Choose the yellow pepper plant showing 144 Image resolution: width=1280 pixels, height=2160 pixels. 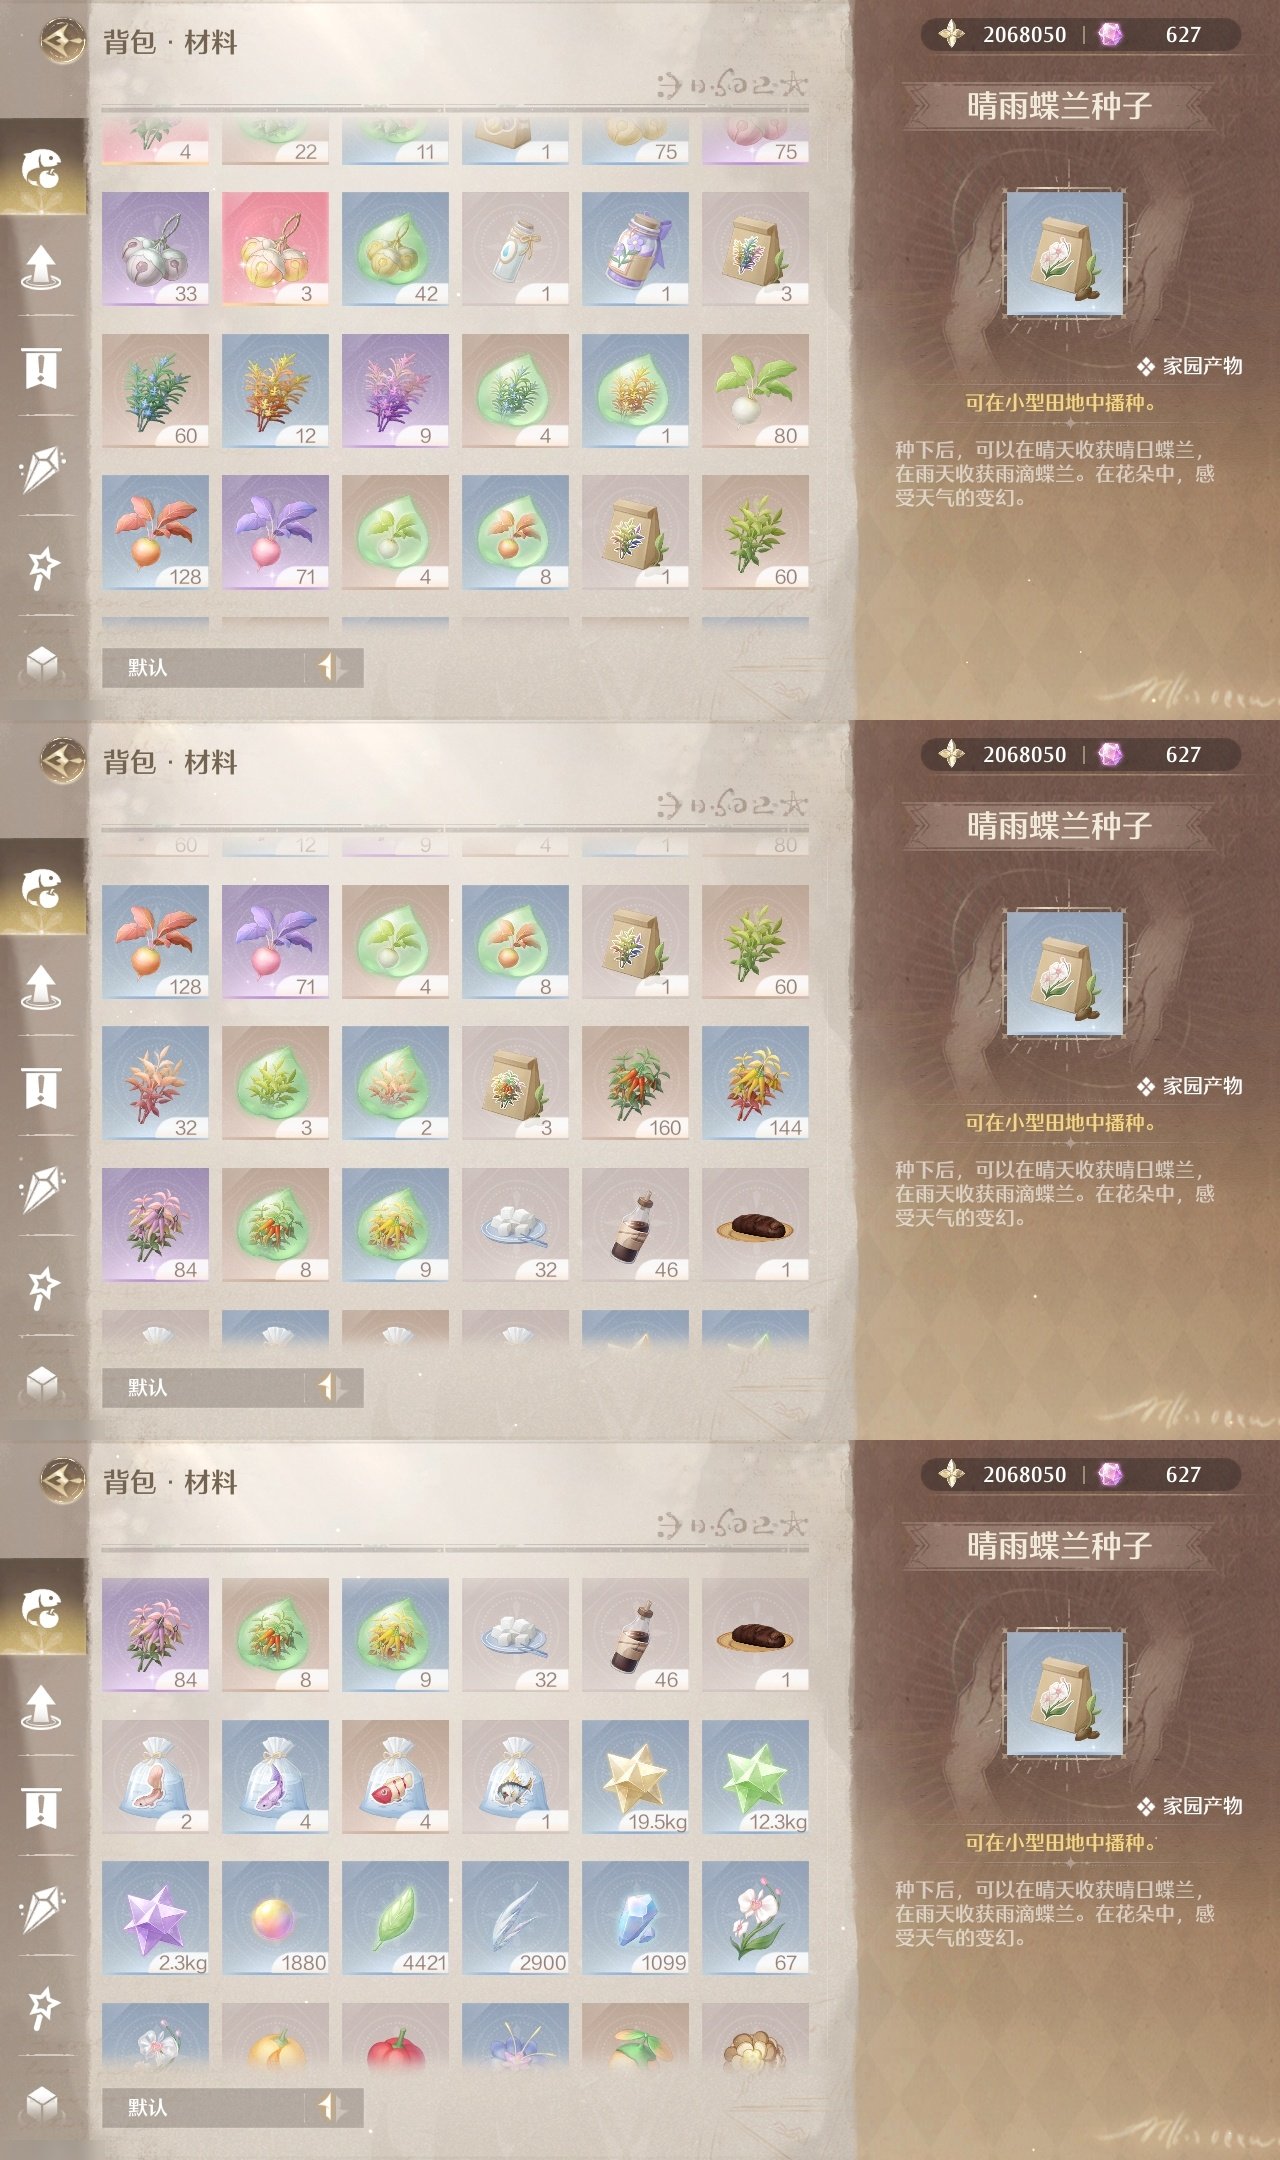pos(755,1083)
